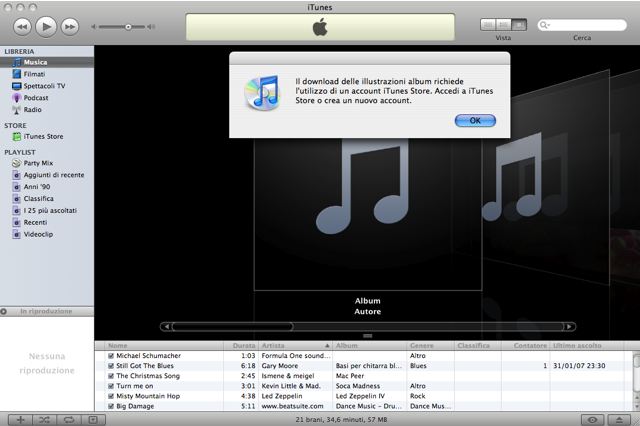Select the Anni '90 playlist

coord(37,187)
